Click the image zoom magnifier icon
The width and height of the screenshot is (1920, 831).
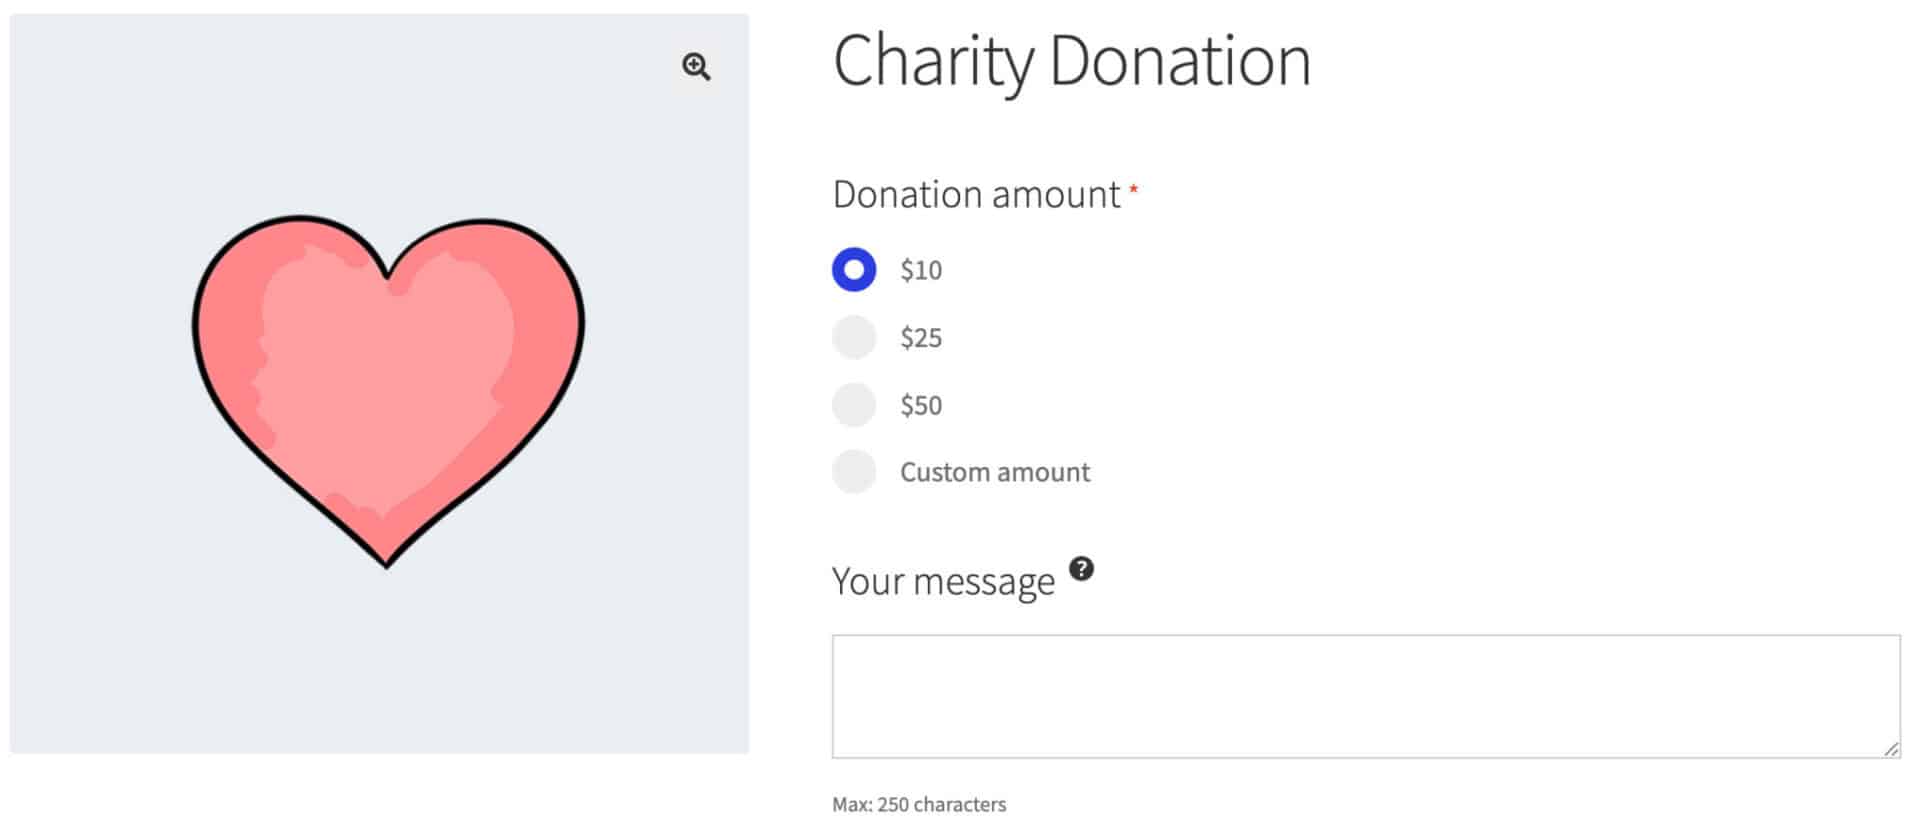point(696,67)
